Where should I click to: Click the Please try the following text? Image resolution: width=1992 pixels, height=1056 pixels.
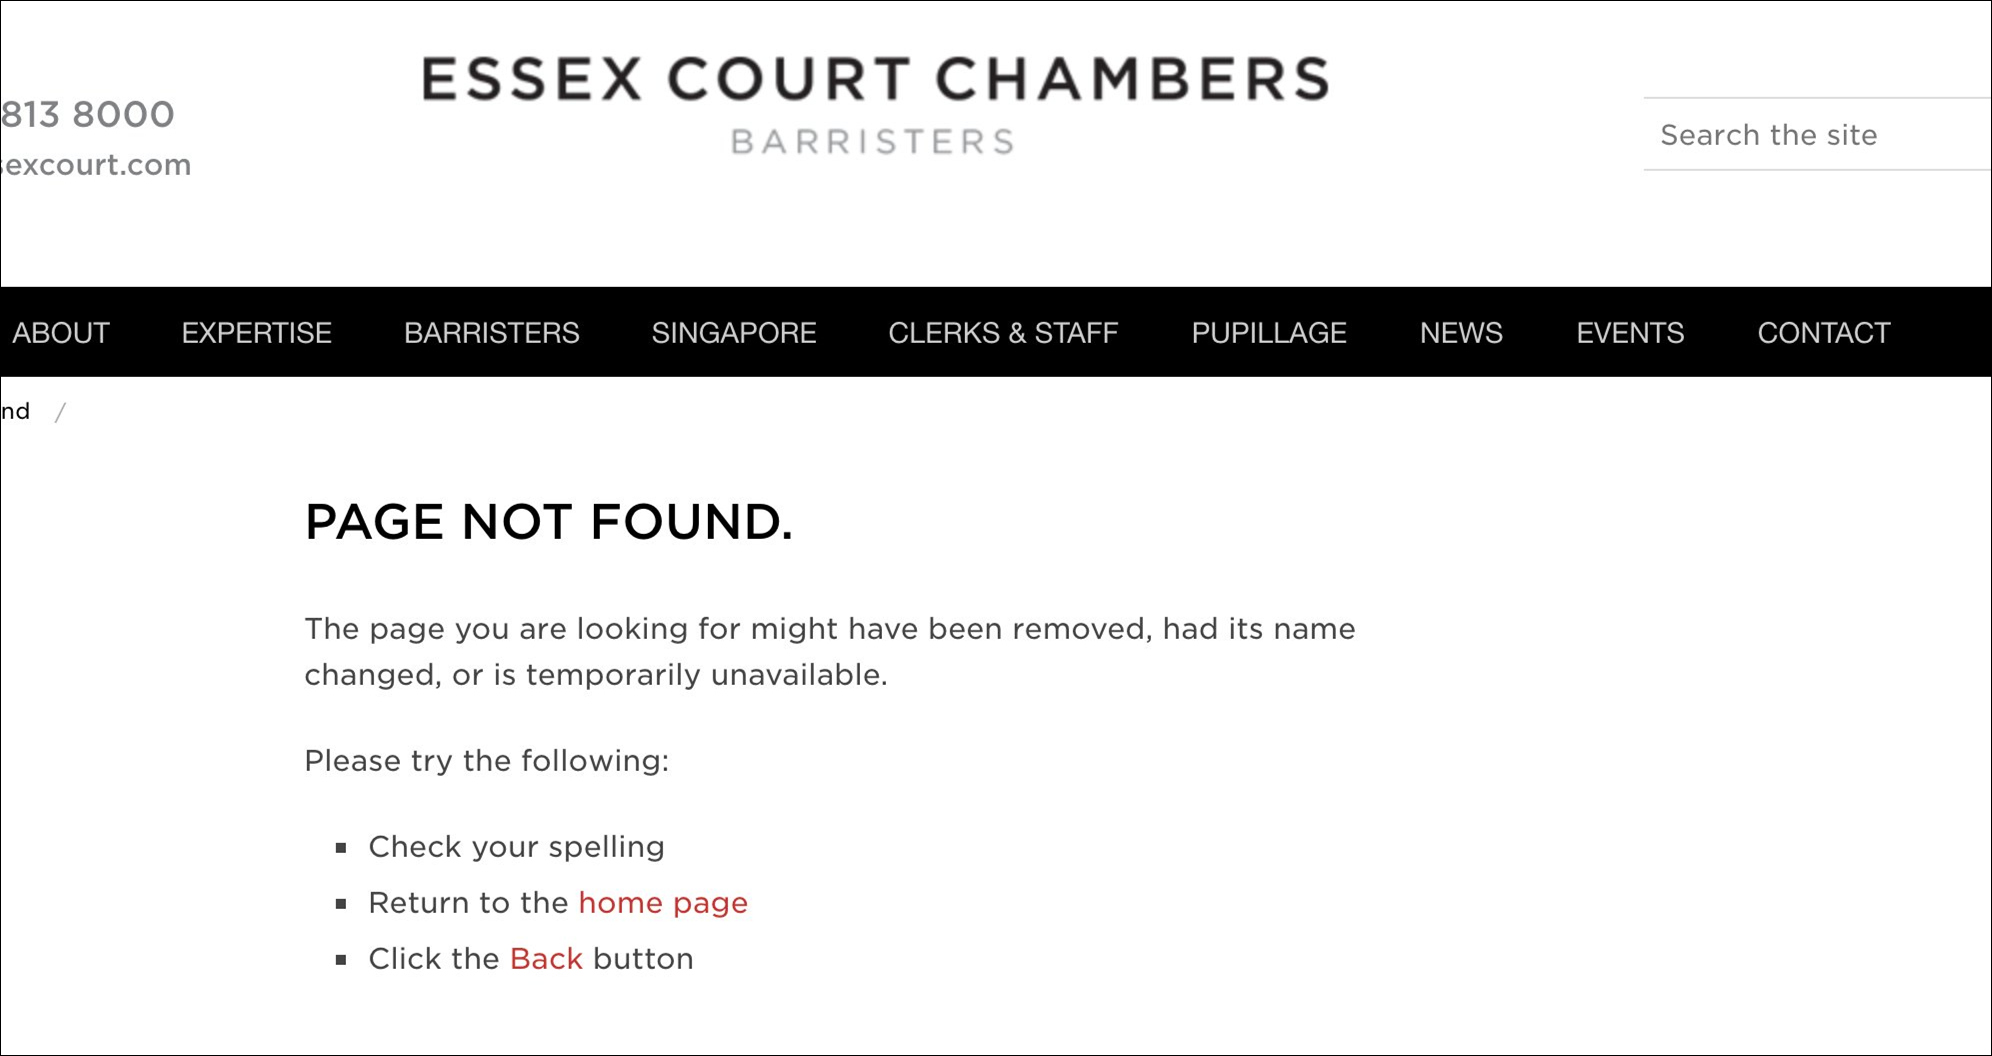pos(486,761)
